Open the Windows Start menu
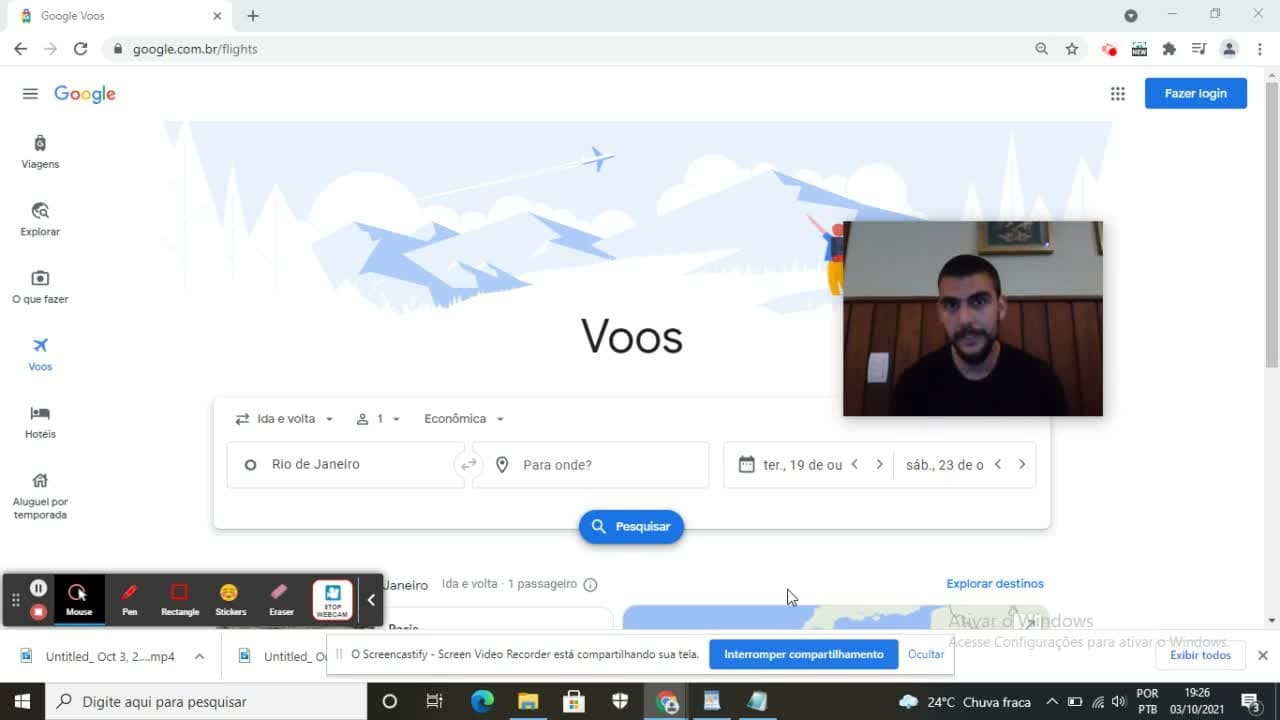 coord(22,702)
